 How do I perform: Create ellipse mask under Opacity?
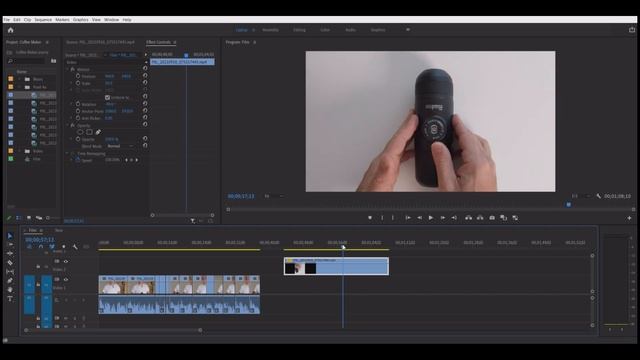[80, 132]
